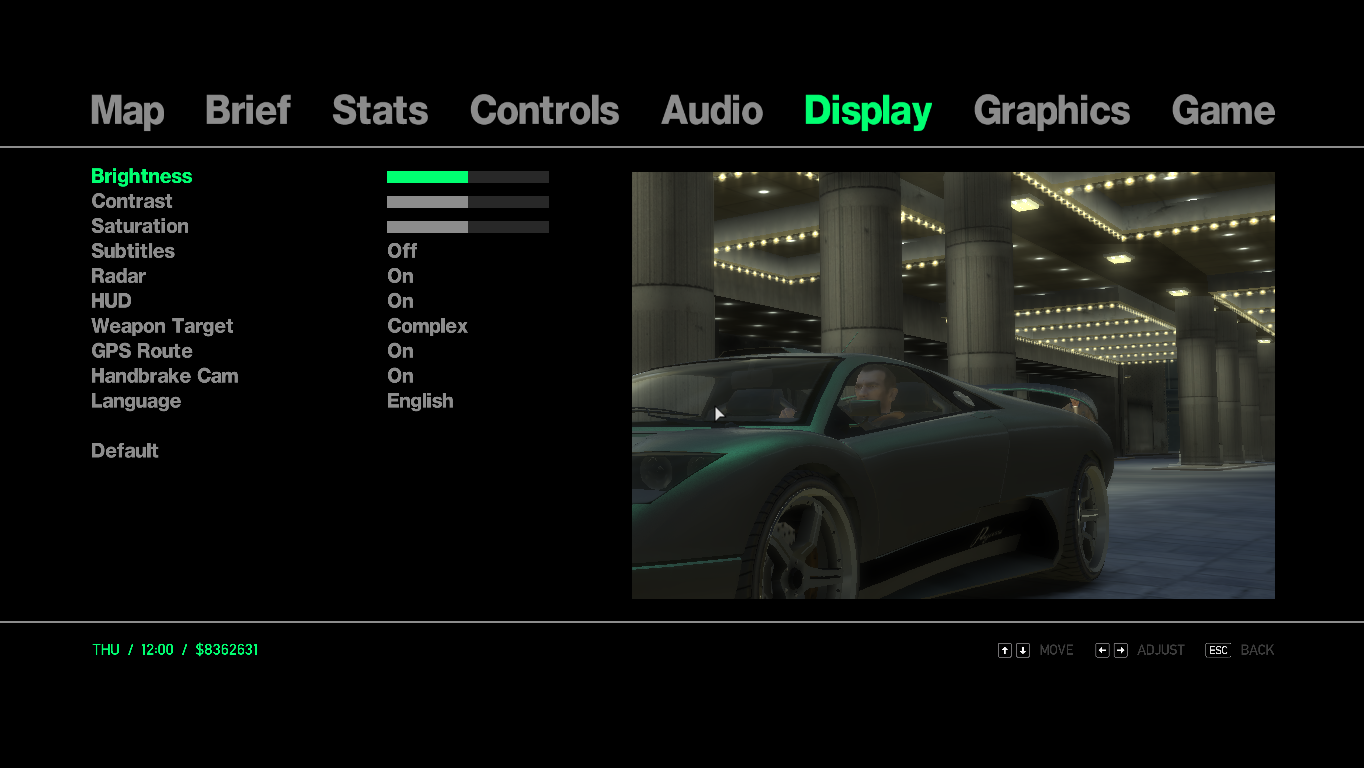This screenshot has width=1364, height=768.
Task: Select the HUD setting label
Action: 111,301
